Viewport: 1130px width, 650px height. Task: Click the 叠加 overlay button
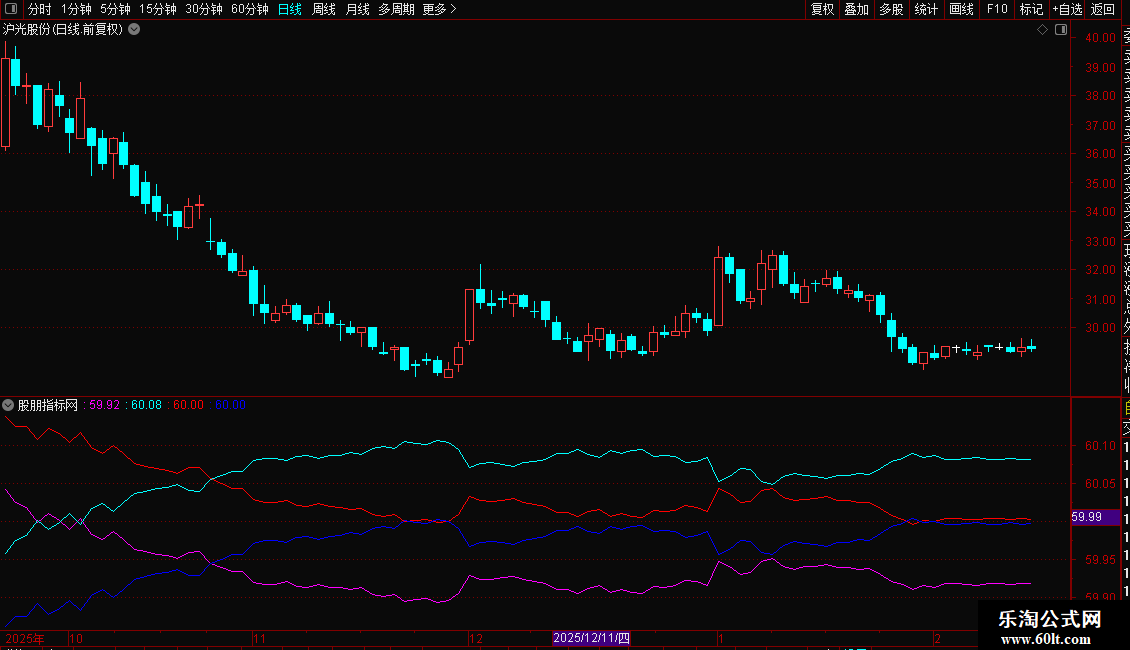point(857,9)
